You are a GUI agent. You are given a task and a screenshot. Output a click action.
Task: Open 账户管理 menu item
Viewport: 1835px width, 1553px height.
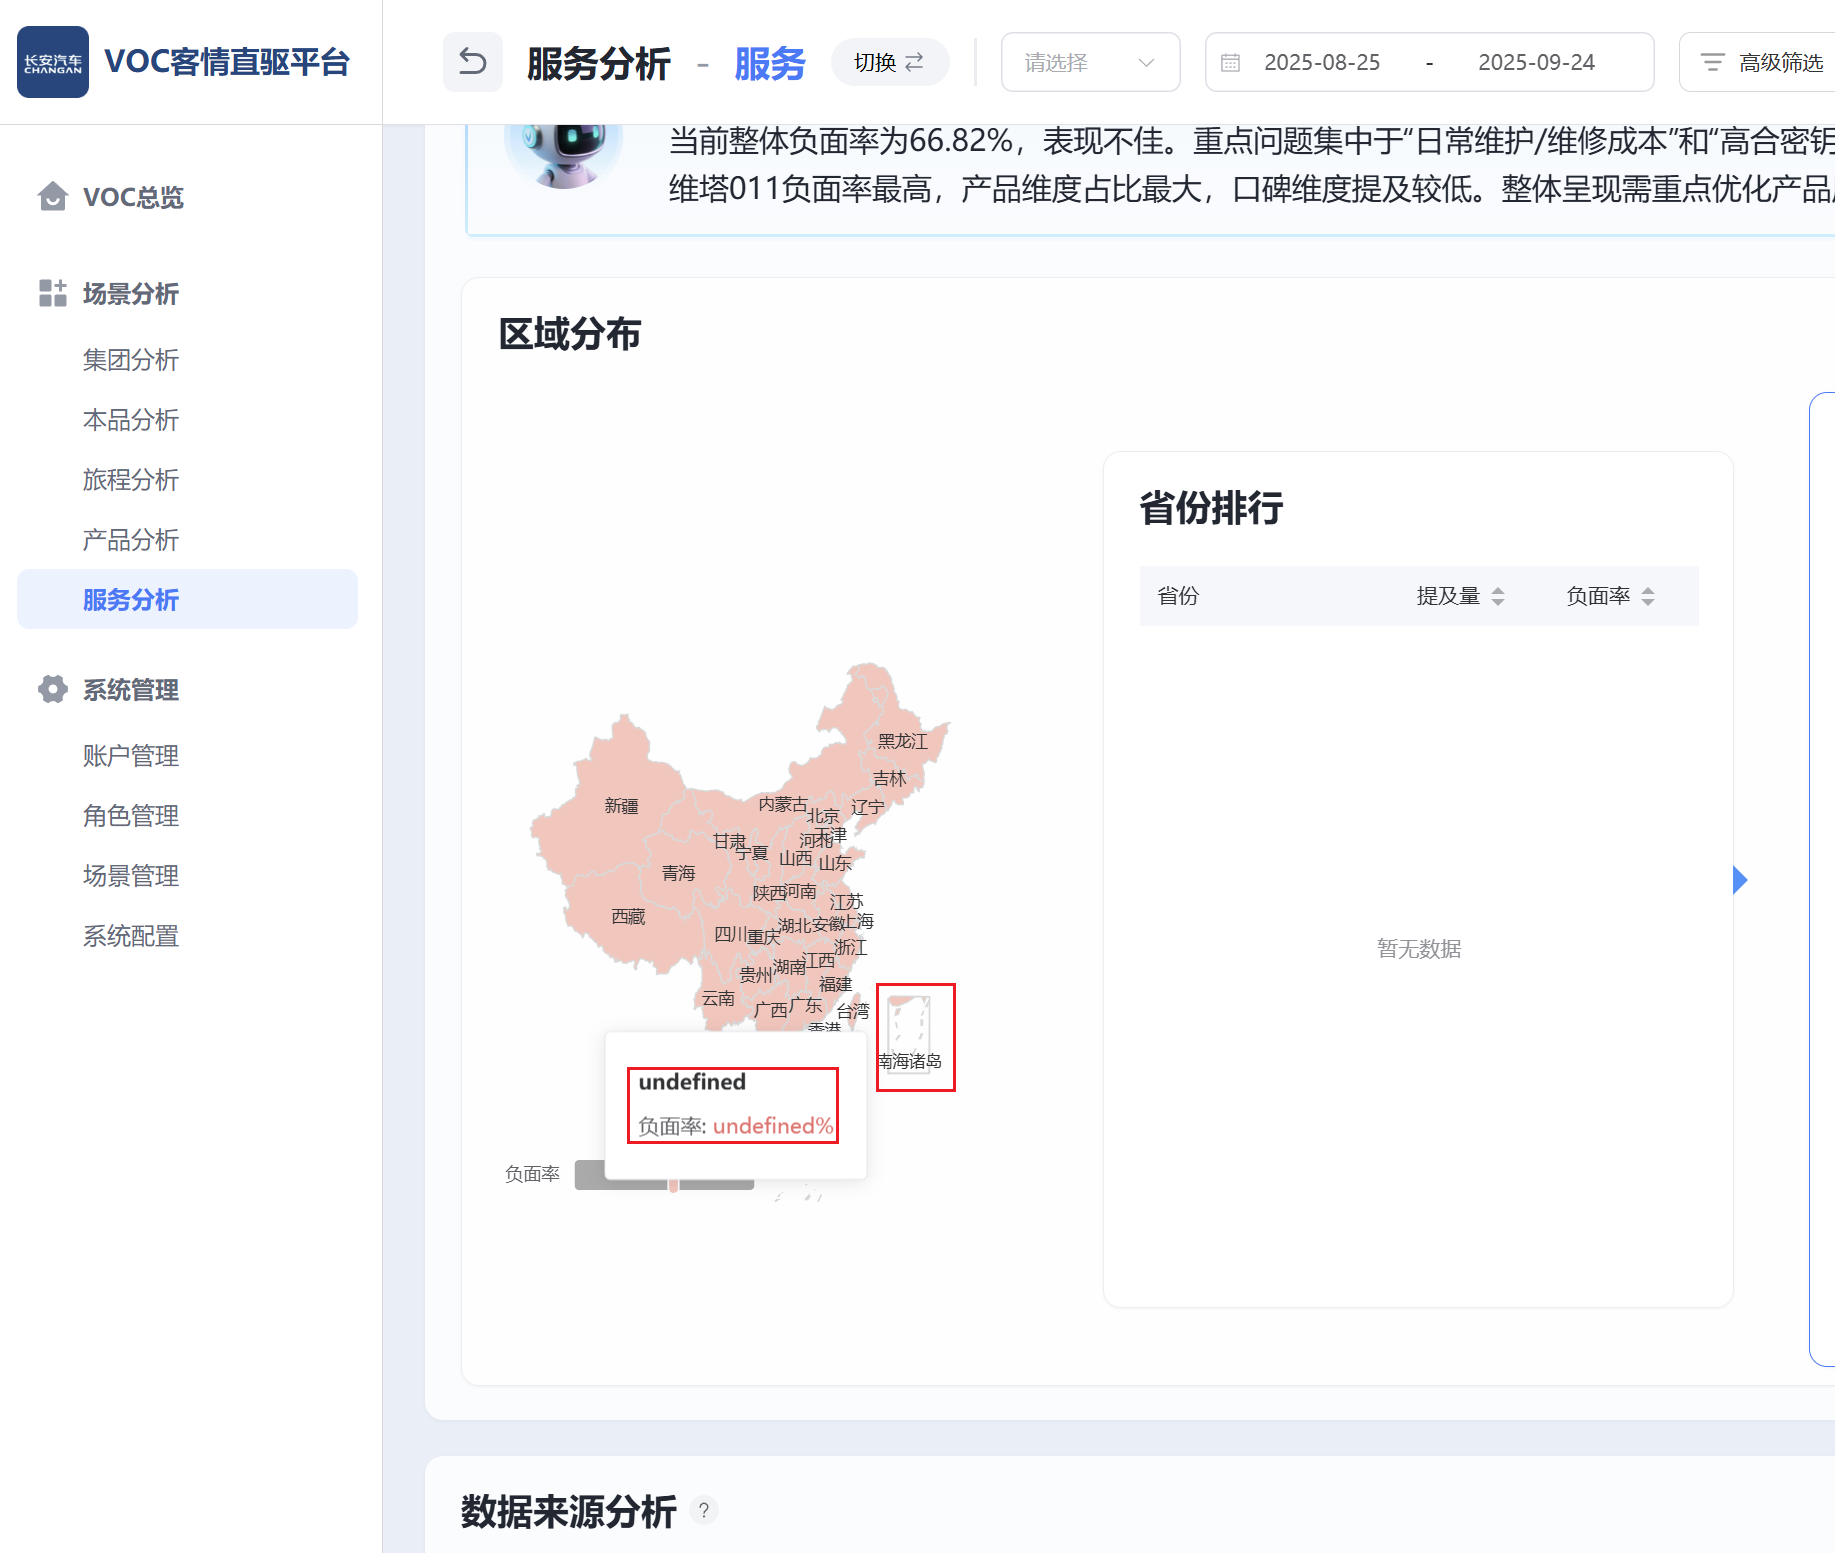130,756
